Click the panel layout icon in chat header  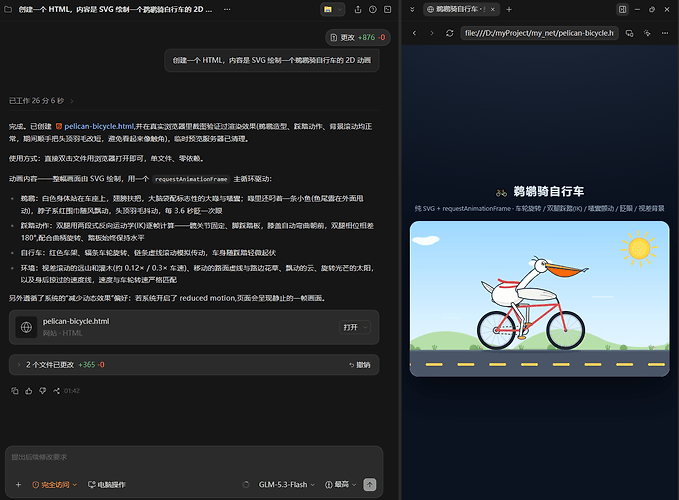click(x=388, y=9)
